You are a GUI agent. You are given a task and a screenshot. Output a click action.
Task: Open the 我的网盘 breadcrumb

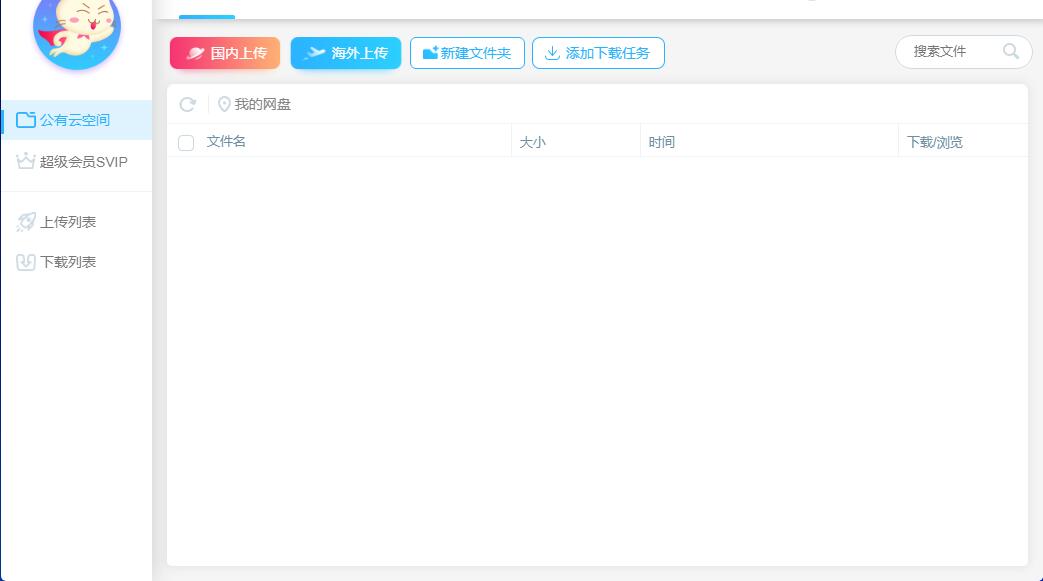[263, 104]
